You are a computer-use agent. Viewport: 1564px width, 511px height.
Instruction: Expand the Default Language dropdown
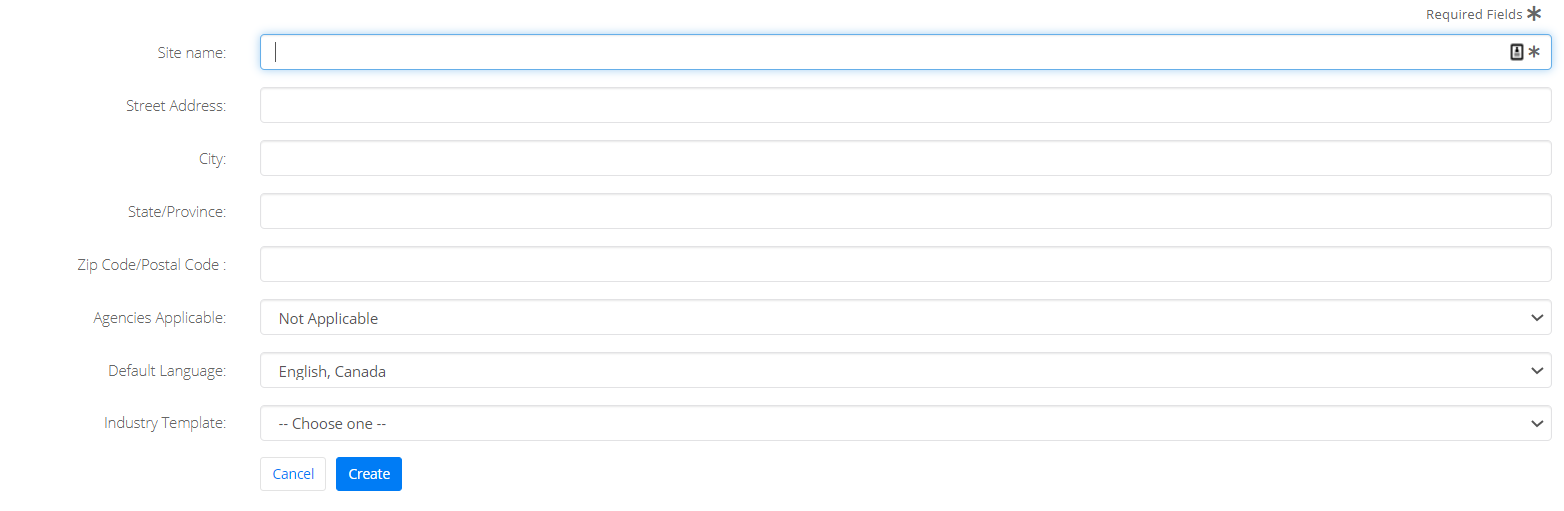(x=906, y=370)
